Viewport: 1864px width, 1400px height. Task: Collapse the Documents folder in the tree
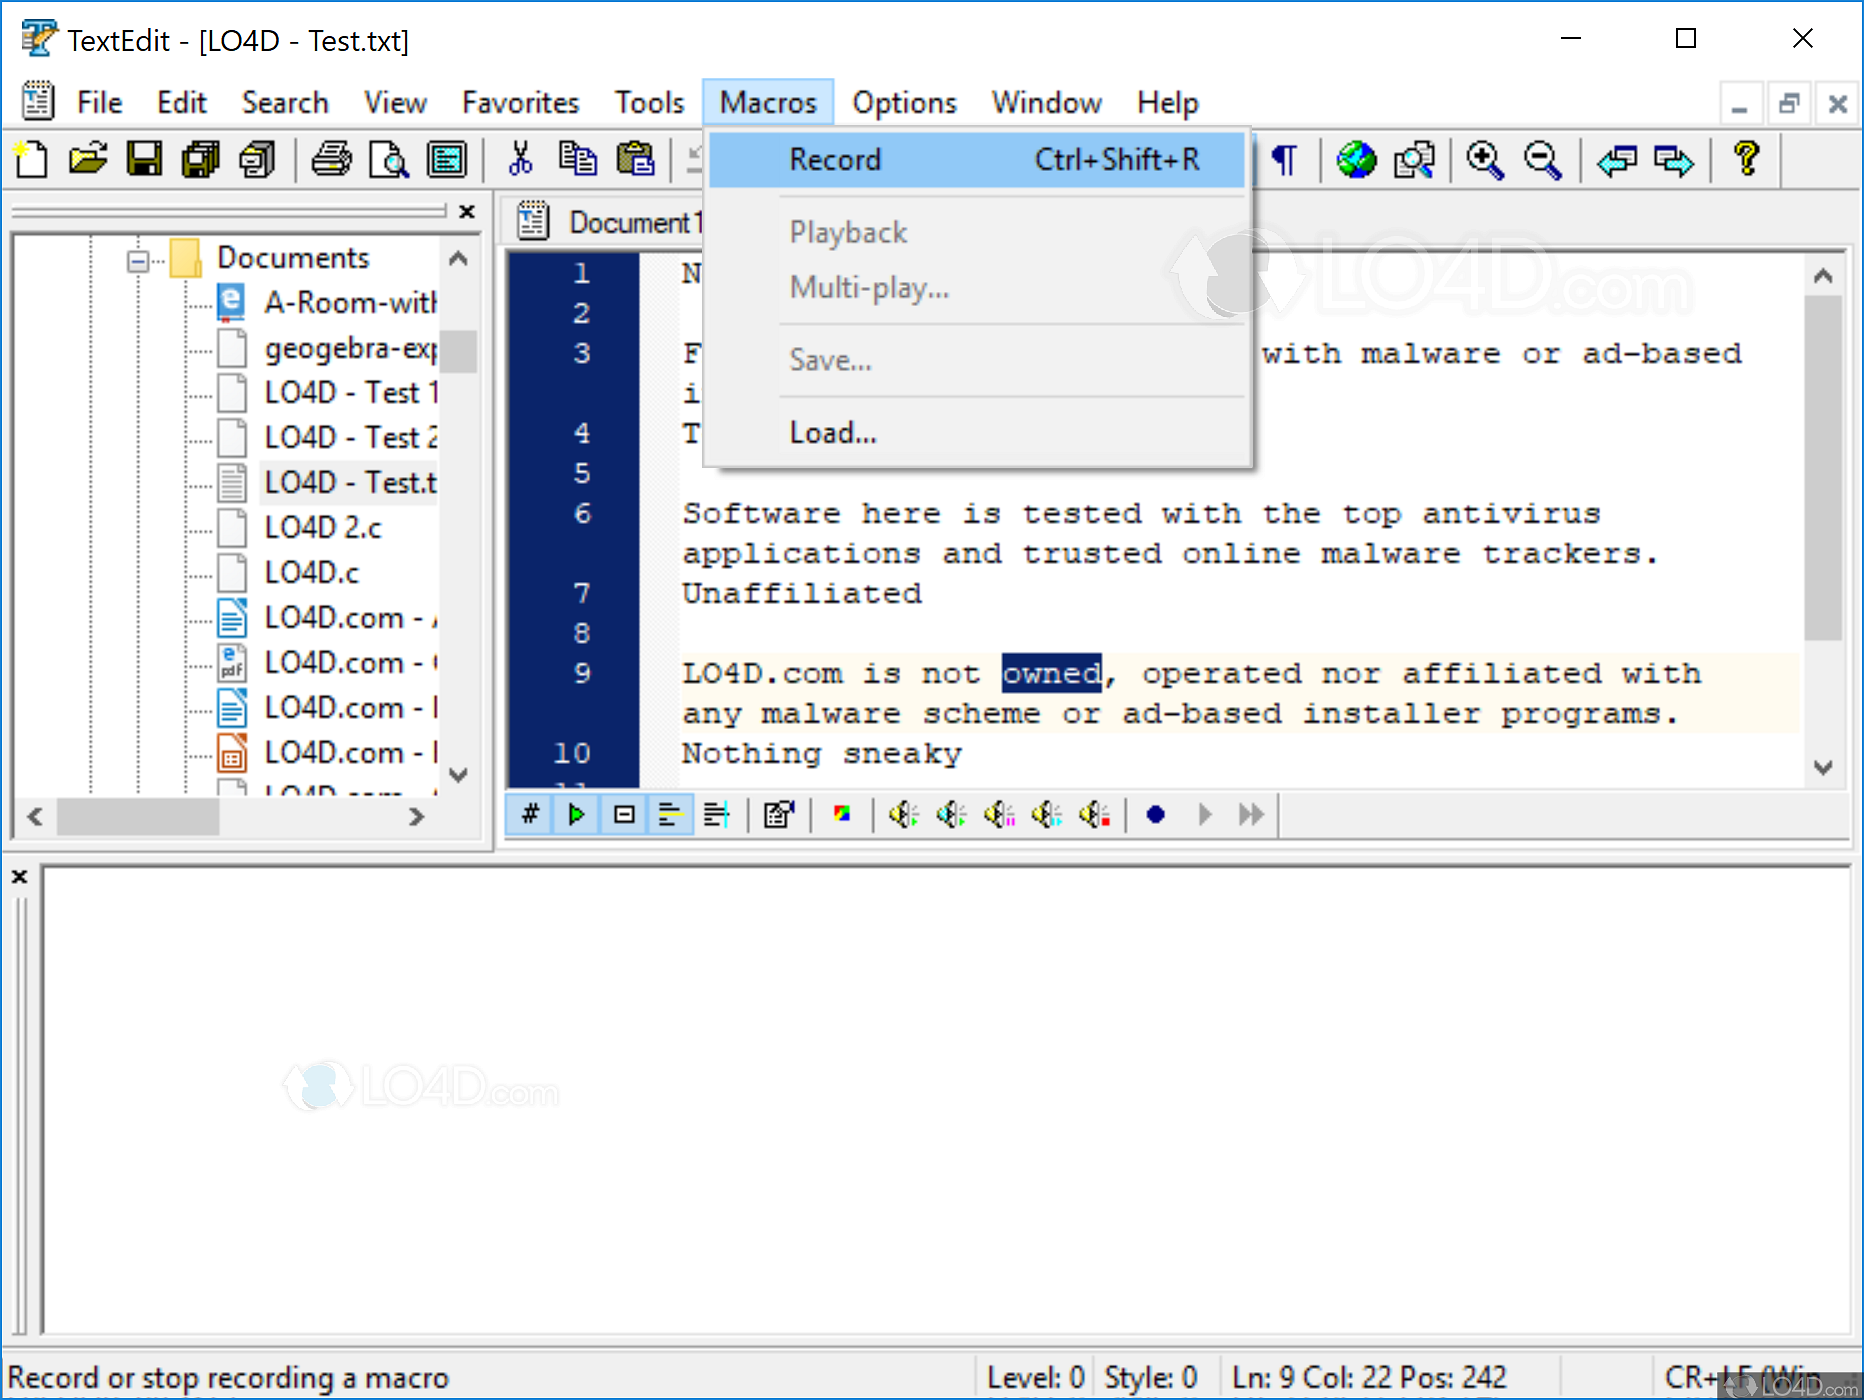pyautogui.click(x=136, y=259)
